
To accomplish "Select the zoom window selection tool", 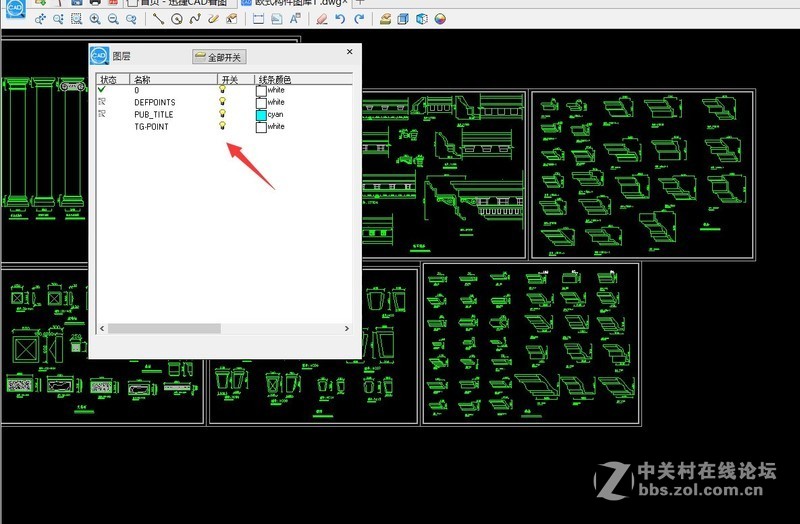I will (77, 19).
